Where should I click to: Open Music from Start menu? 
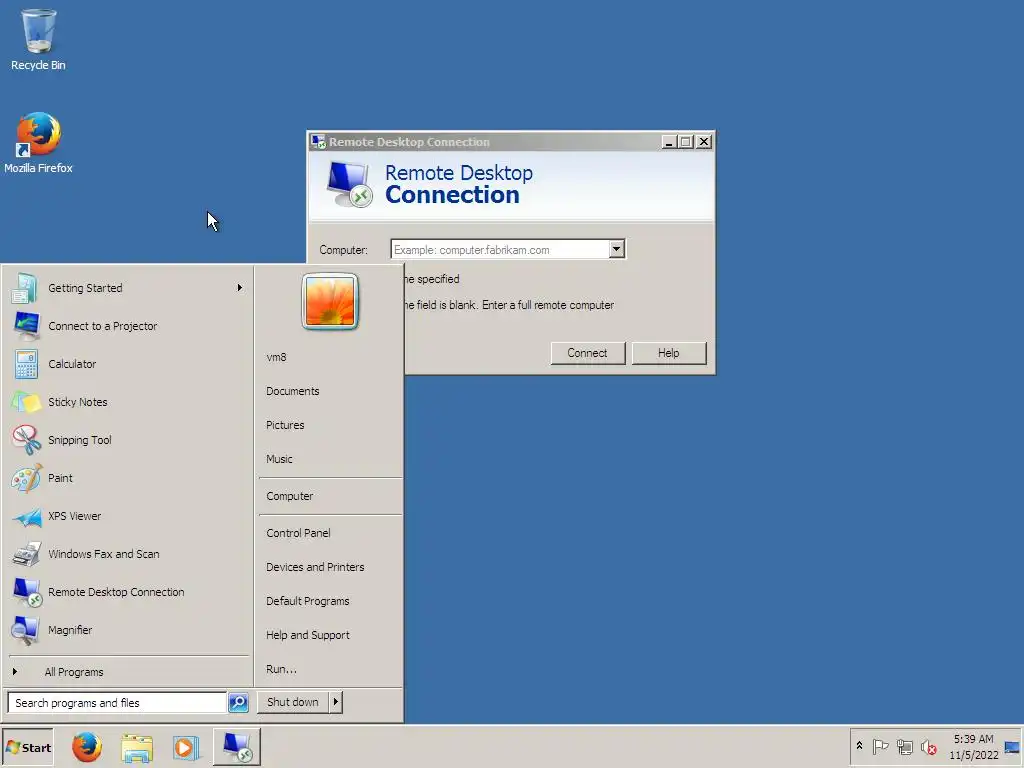280,459
